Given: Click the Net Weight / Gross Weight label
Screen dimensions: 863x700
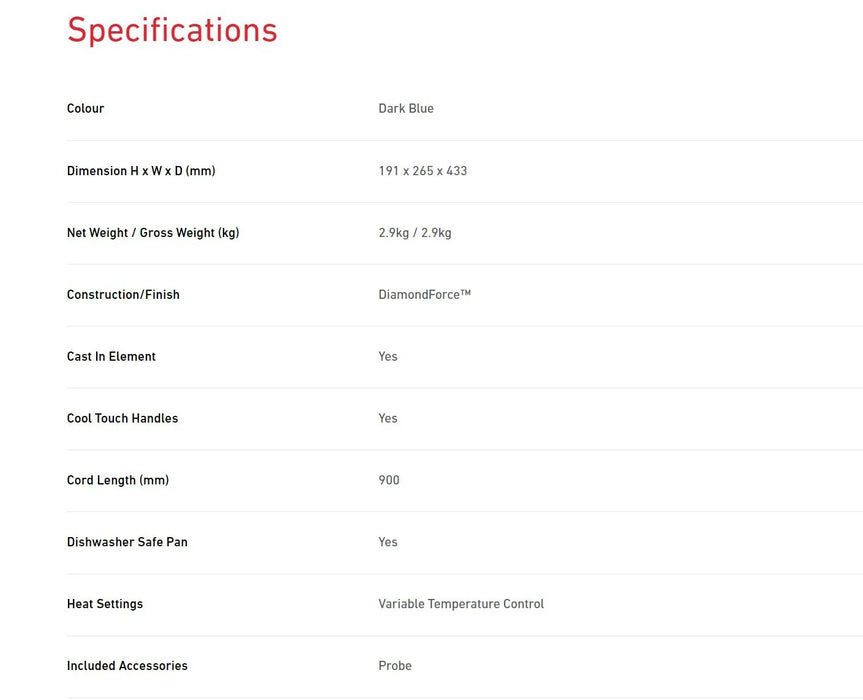Looking at the screenshot, I should coord(153,233).
